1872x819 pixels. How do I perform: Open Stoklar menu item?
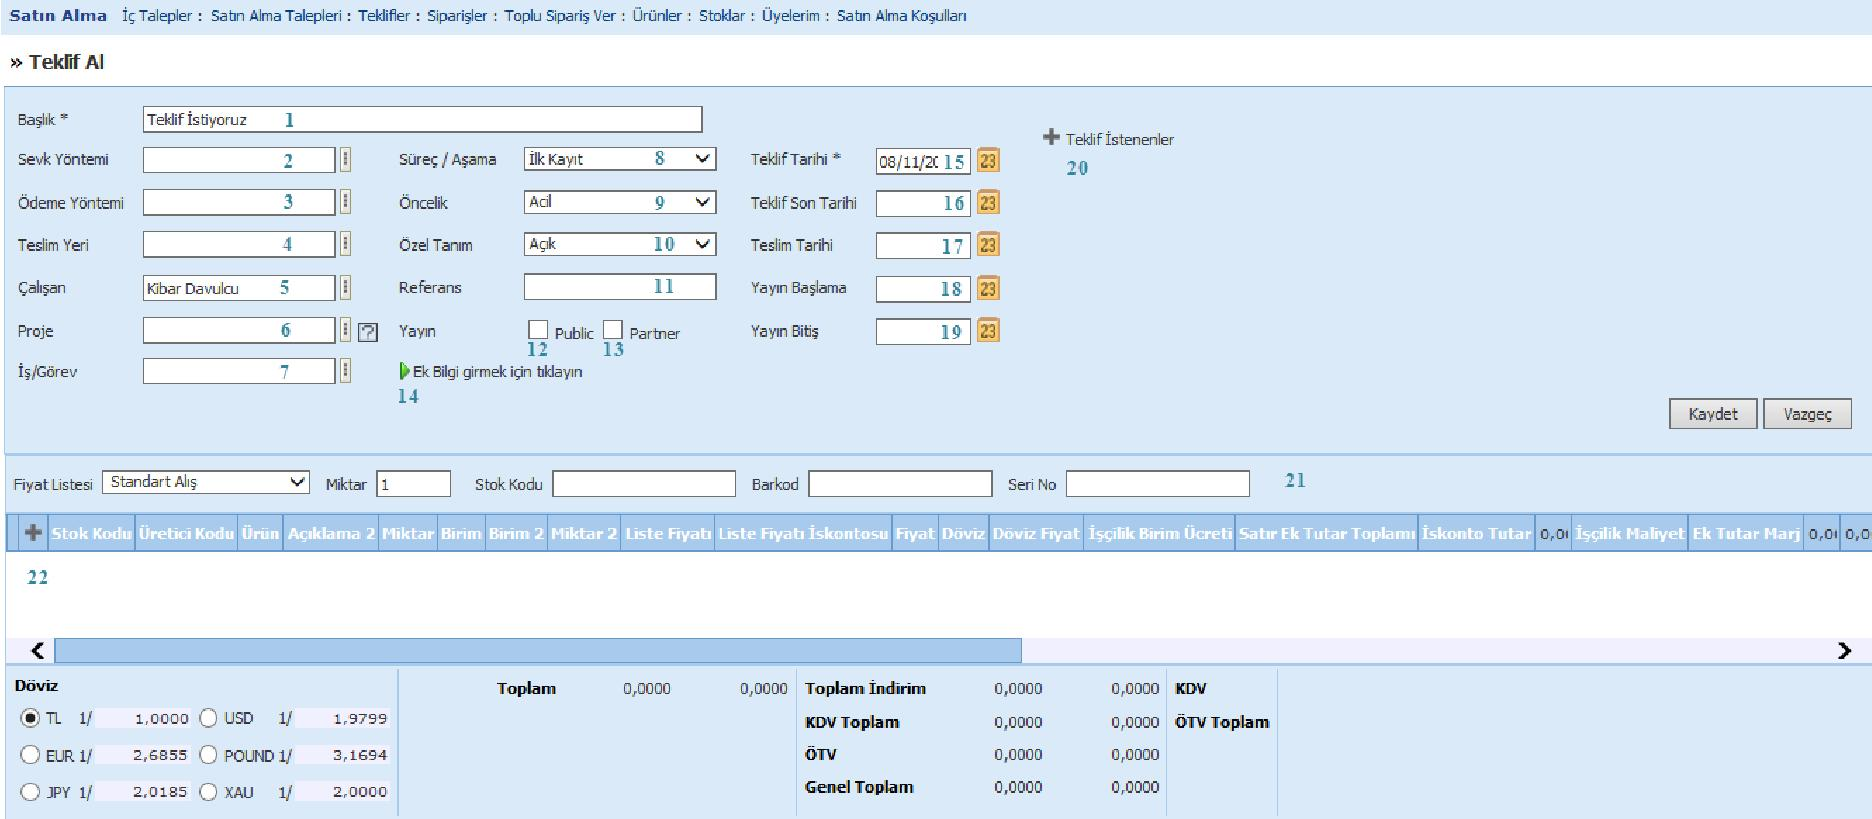point(721,16)
